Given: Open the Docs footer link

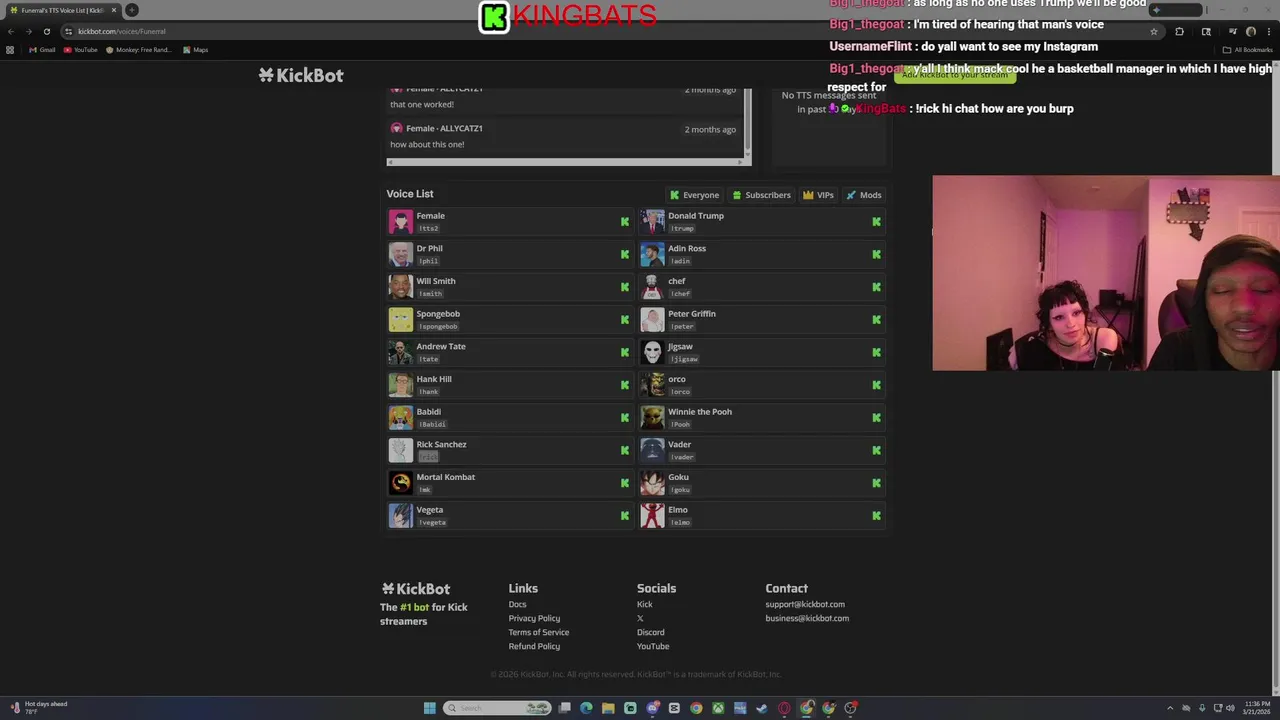Looking at the screenshot, I should [x=517, y=604].
